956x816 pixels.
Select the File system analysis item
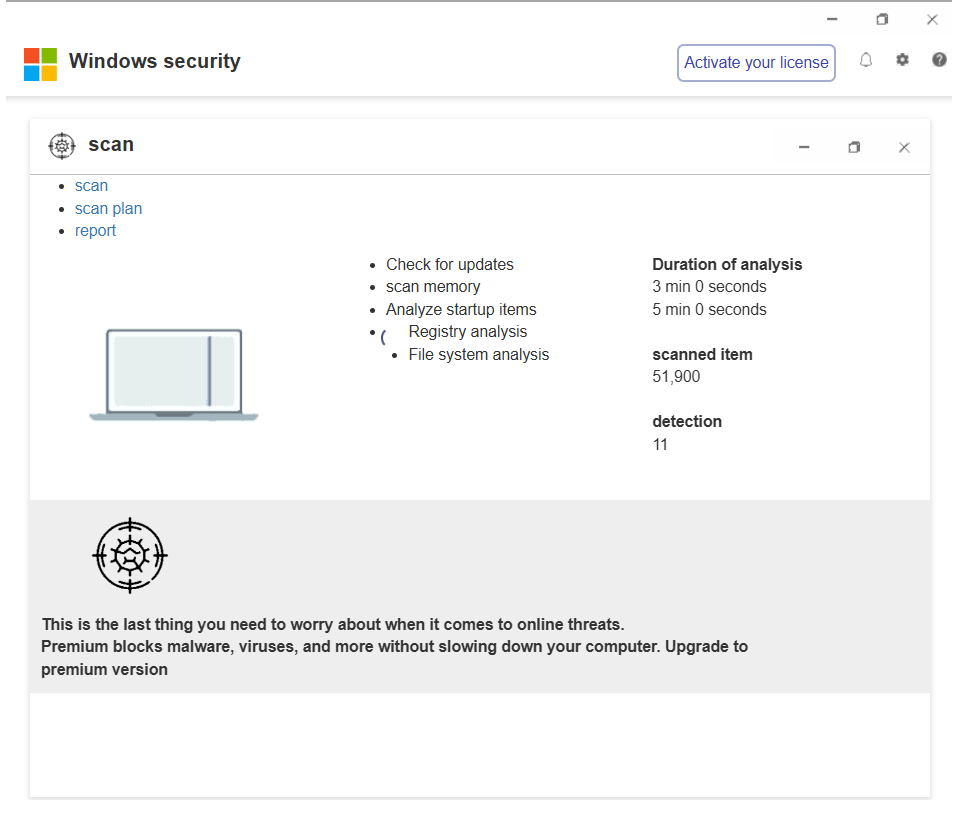[x=478, y=355]
